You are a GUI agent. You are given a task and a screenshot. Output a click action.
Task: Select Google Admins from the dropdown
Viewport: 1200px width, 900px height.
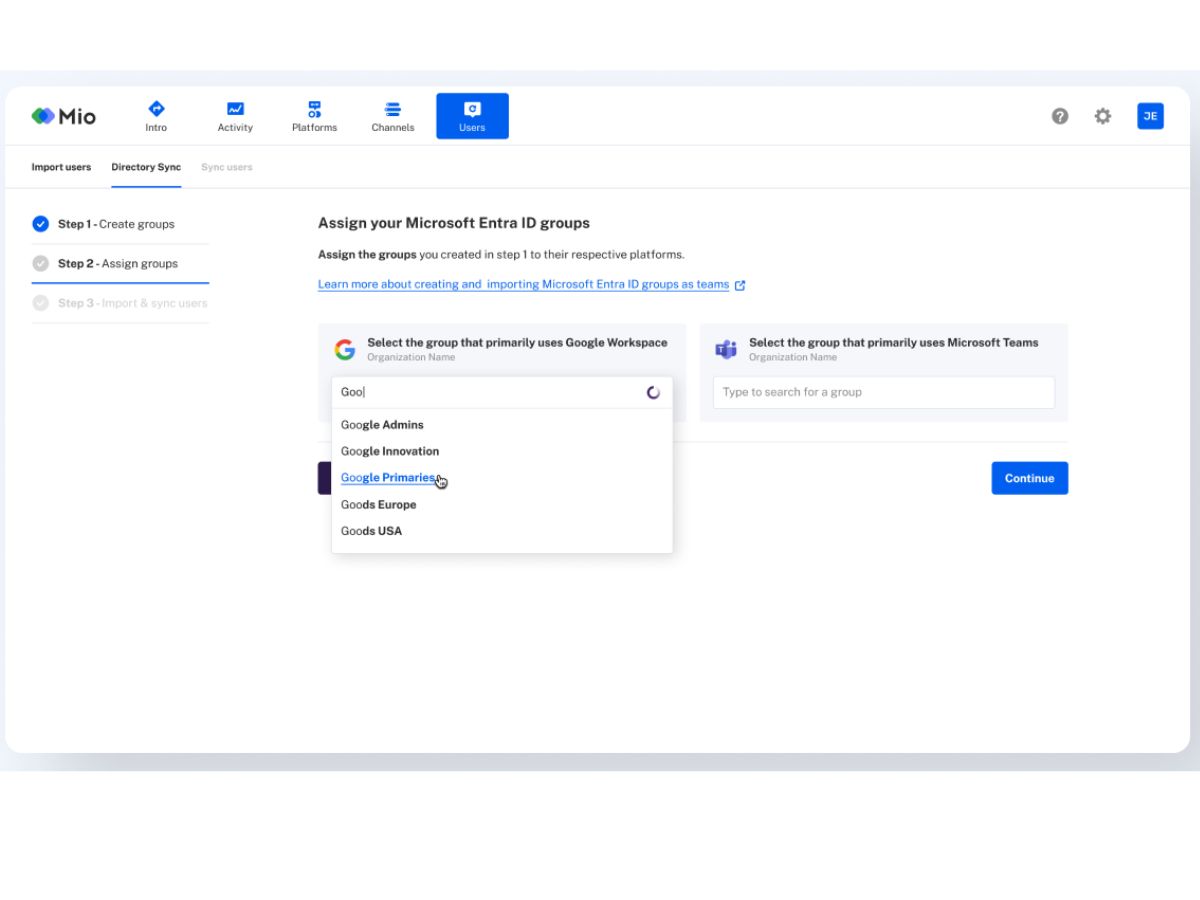tap(502, 425)
